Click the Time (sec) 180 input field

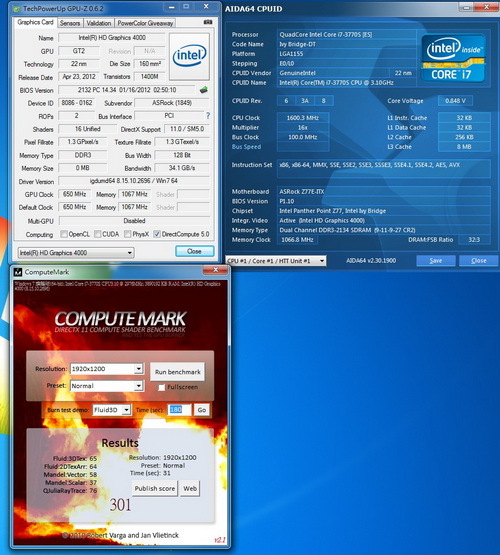point(179,410)
